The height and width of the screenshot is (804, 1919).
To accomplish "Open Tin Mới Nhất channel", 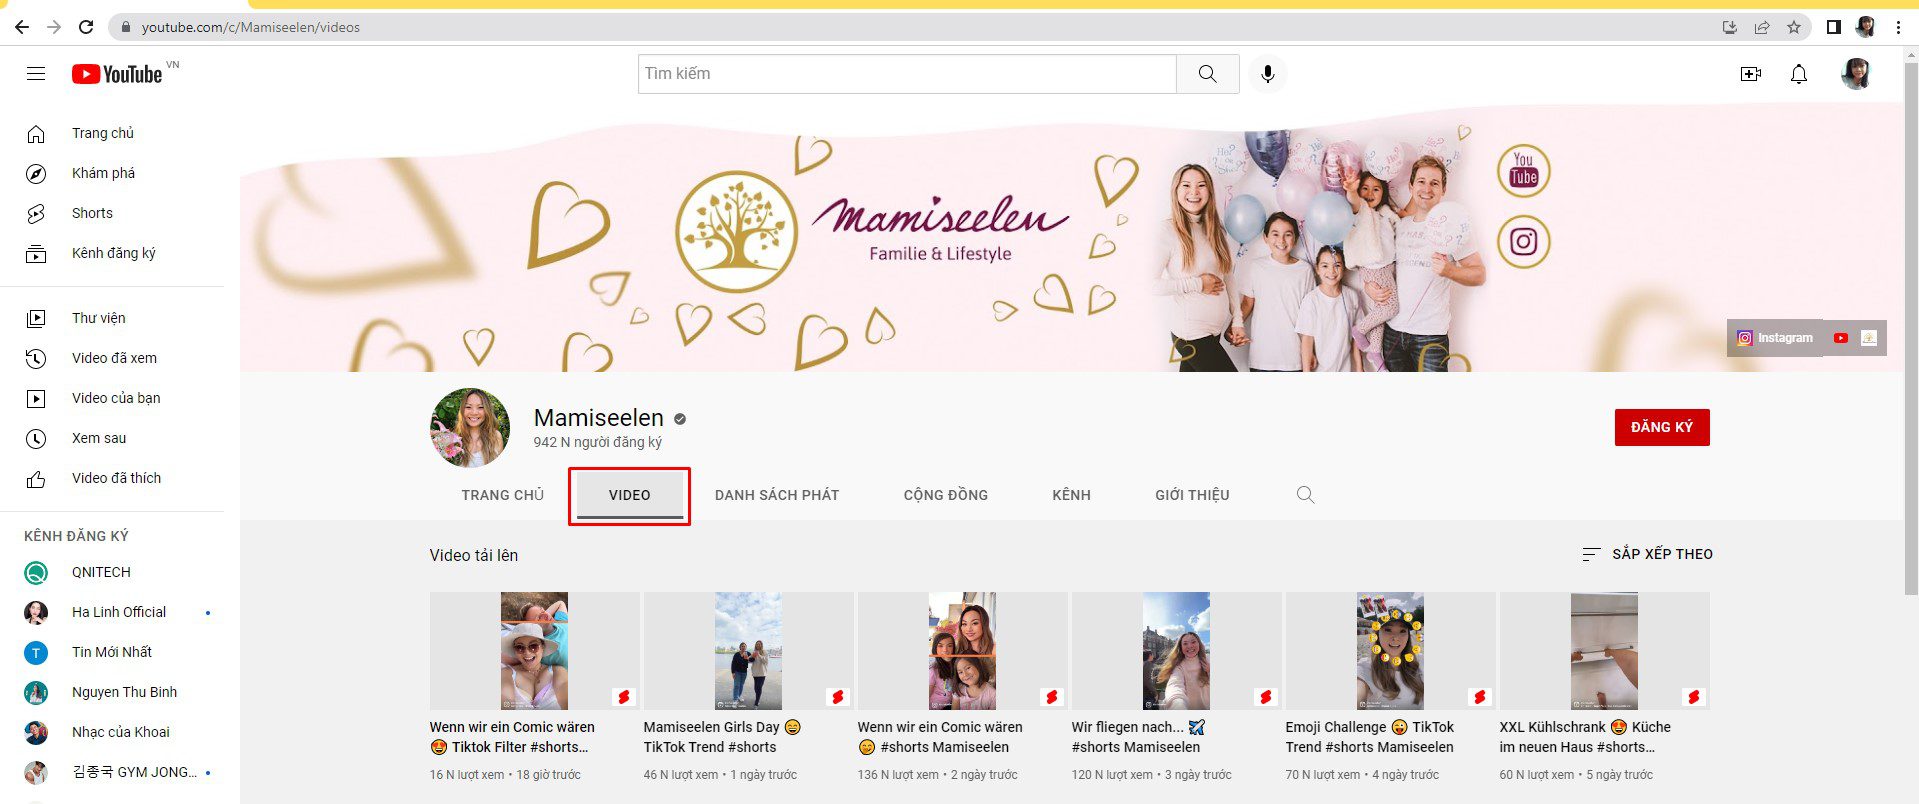I will pos(112,652).
